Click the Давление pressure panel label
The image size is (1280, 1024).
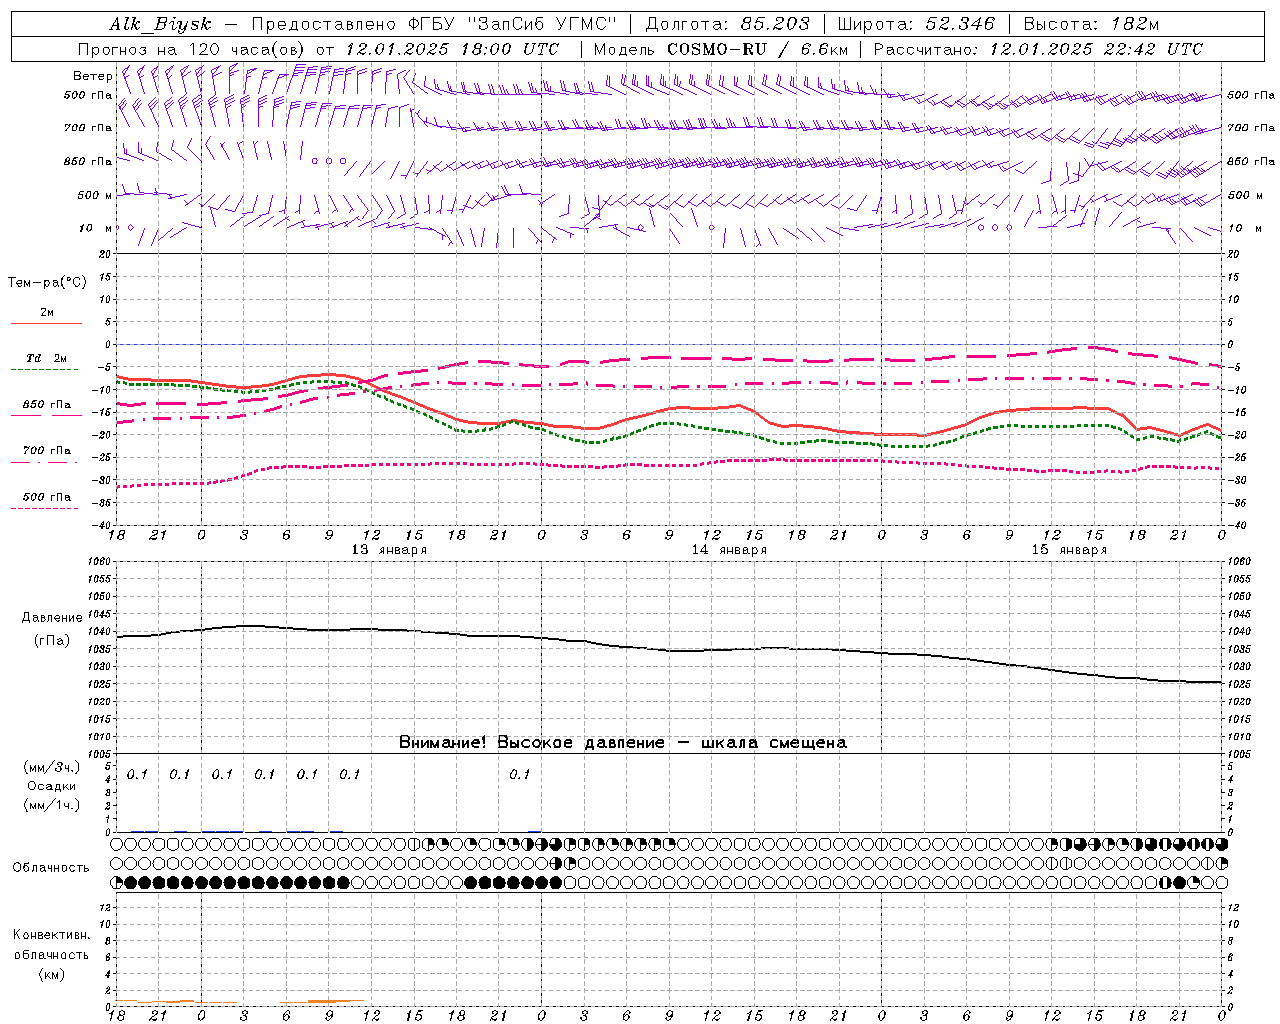52,618
